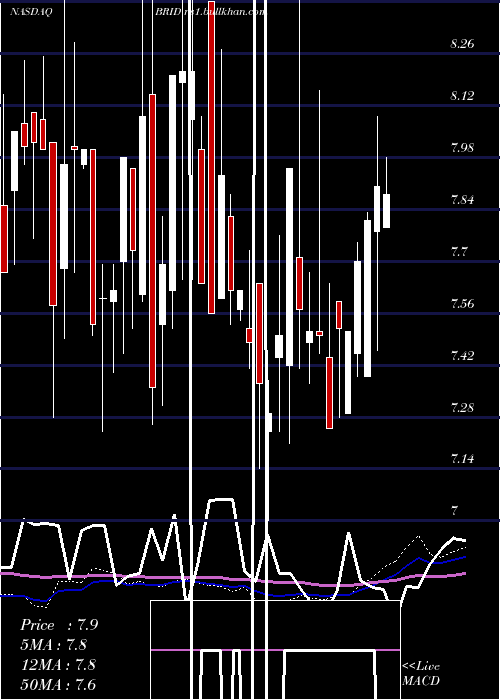Click the Price : 7.9 readout
Screen dimensions: 500x700
click(59, 625)
